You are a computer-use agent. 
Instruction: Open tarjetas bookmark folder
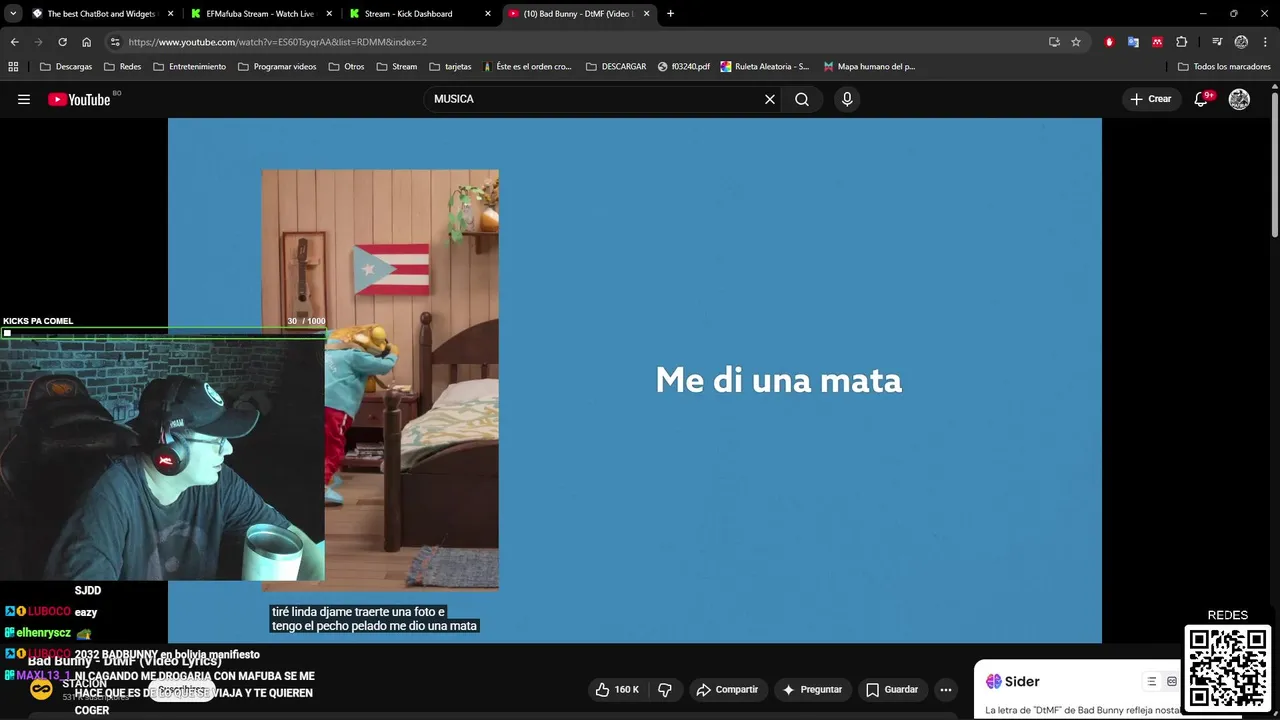click(450, 67)
